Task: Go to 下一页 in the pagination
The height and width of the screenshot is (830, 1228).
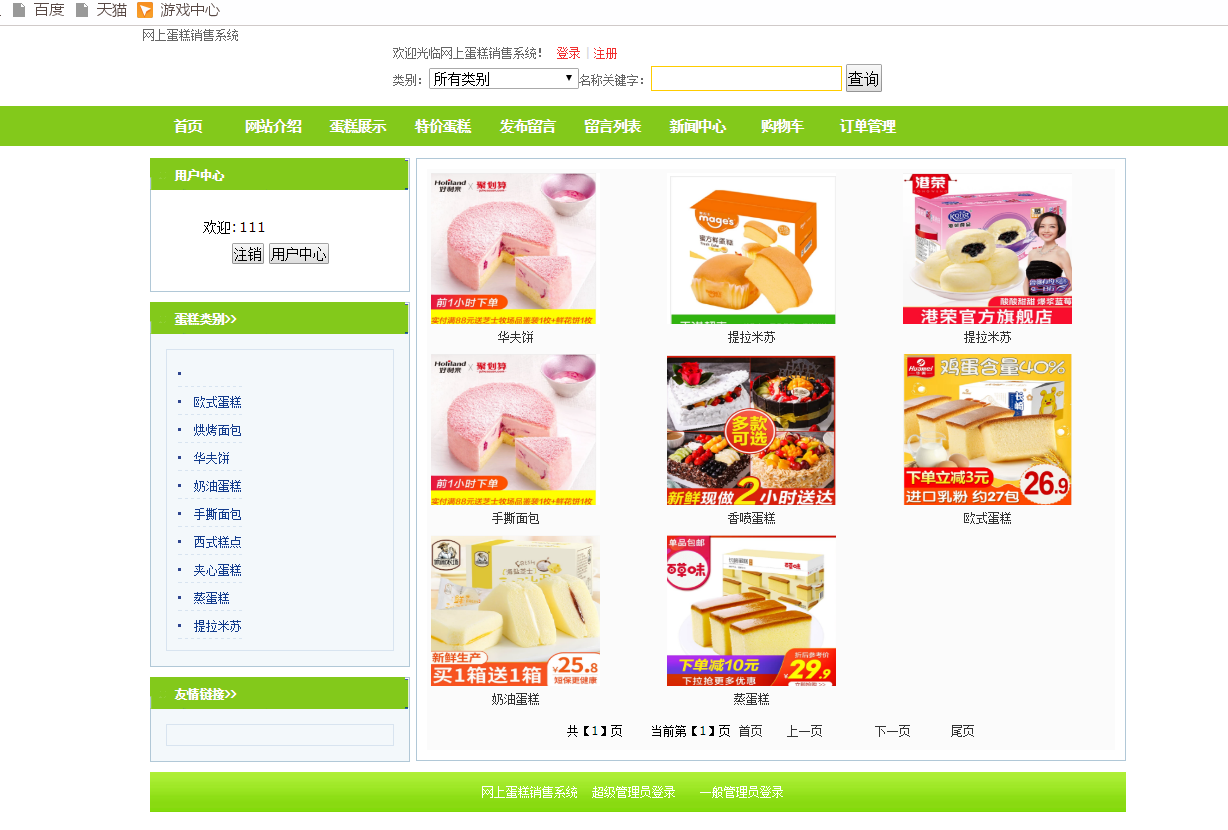Action: (893, 731)
